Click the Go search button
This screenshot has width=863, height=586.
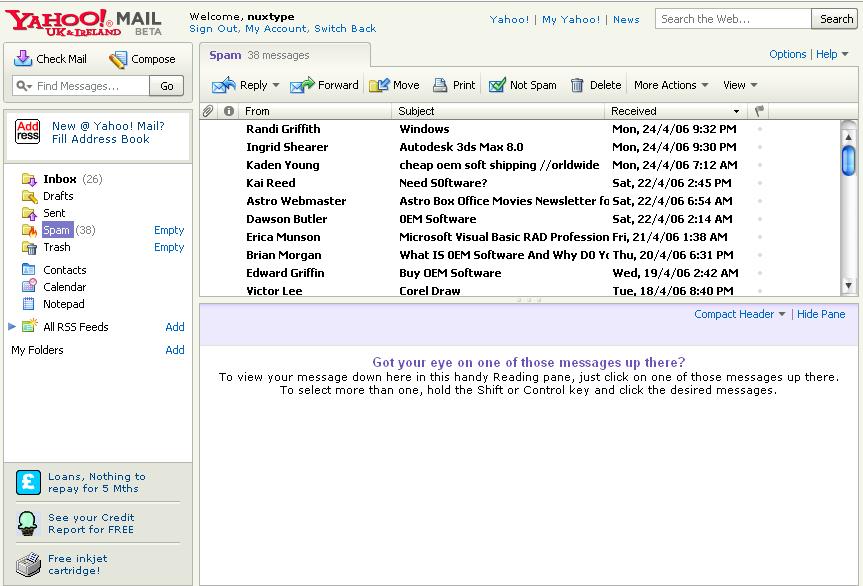click(167, 86)
